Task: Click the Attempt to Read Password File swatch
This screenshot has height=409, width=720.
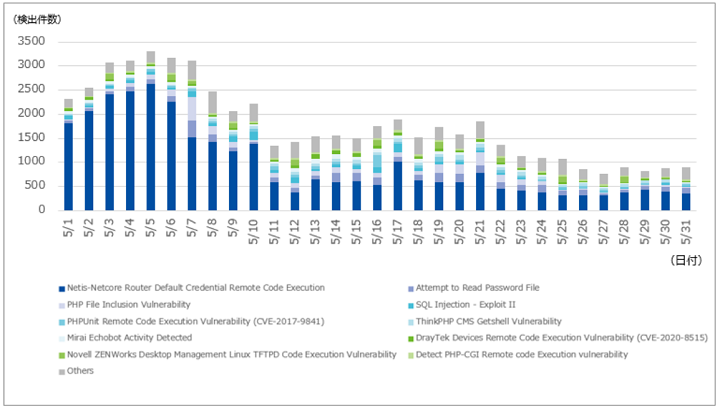Action: pyautogui.click(x=411, y=289)
